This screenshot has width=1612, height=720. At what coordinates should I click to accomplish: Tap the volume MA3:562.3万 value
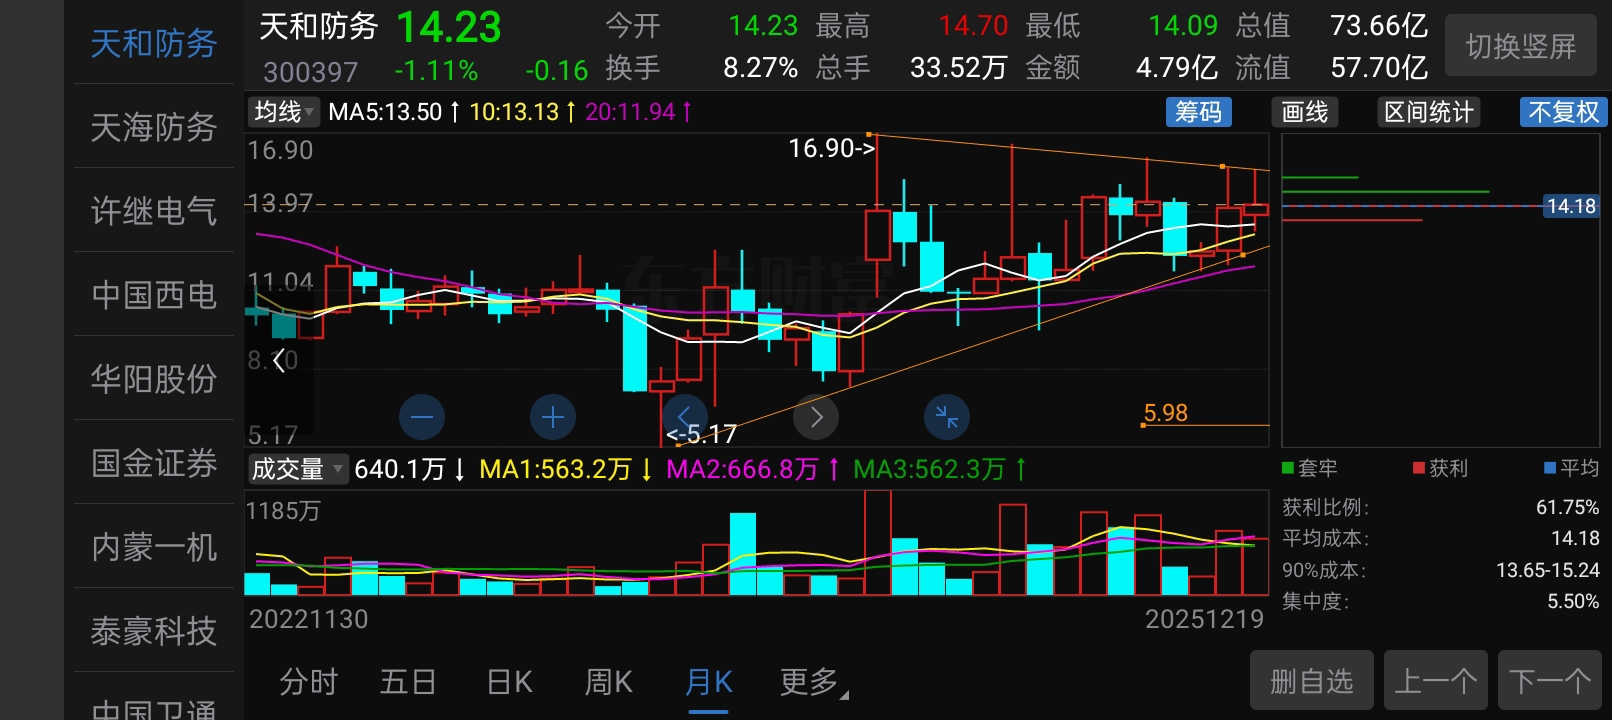tap(940, 469)
